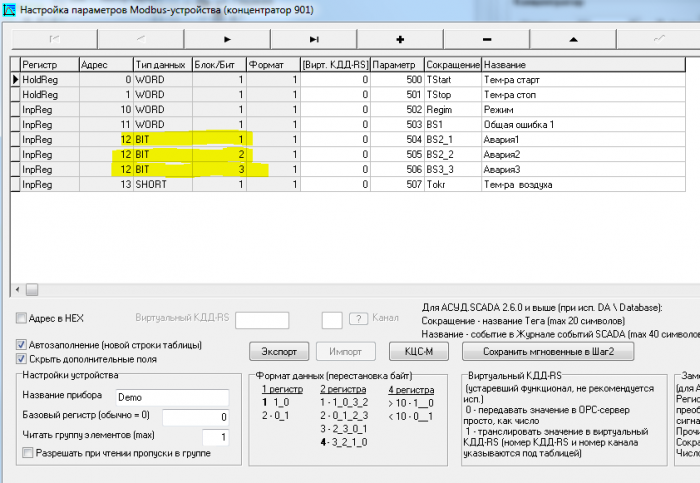The width and height of the screenshot is (700, 483).
Task: Delete row with minus navigator button
Action: pos(487,39)
